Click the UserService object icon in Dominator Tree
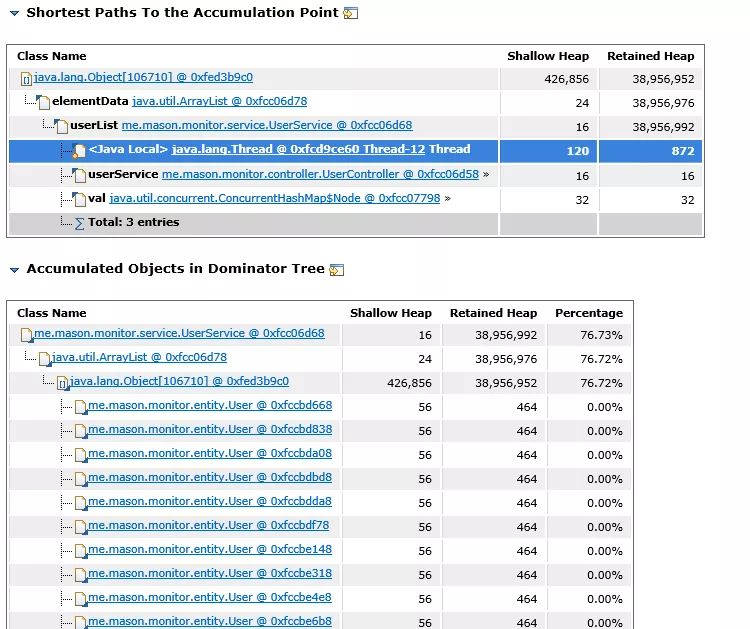The height and width of the screenshot is (629, 750). [x=26, y=334]
